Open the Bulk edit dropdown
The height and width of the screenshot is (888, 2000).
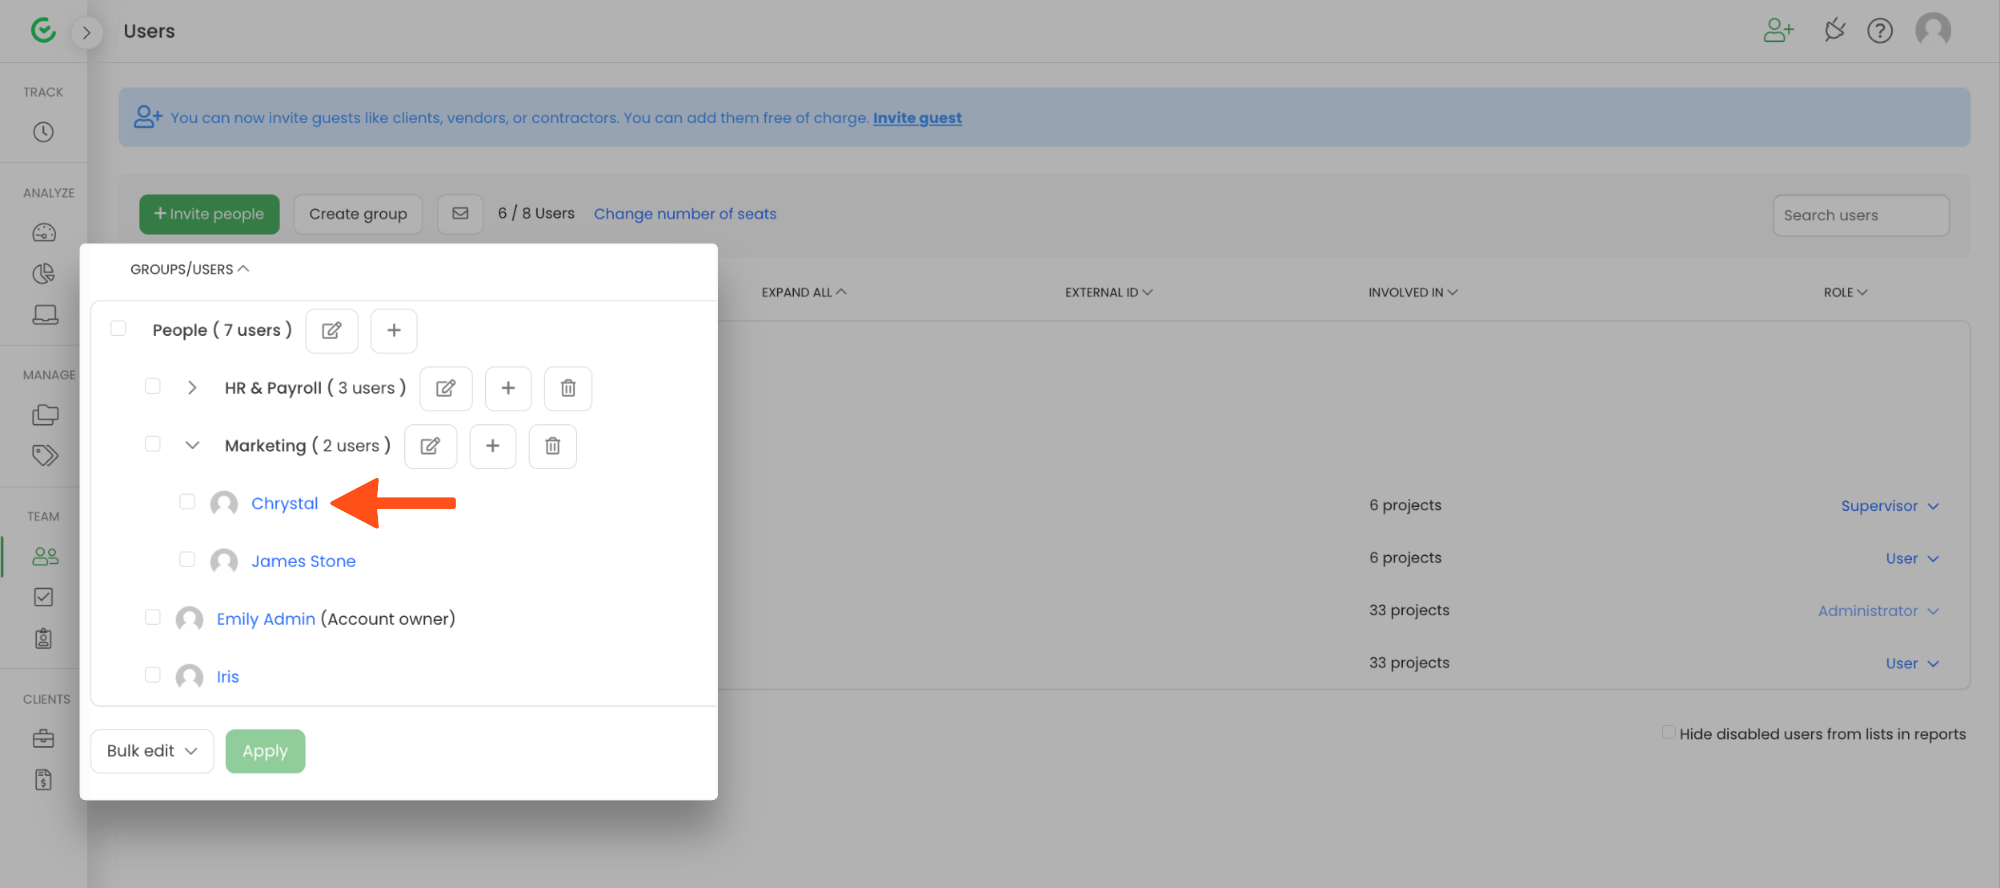152,751
